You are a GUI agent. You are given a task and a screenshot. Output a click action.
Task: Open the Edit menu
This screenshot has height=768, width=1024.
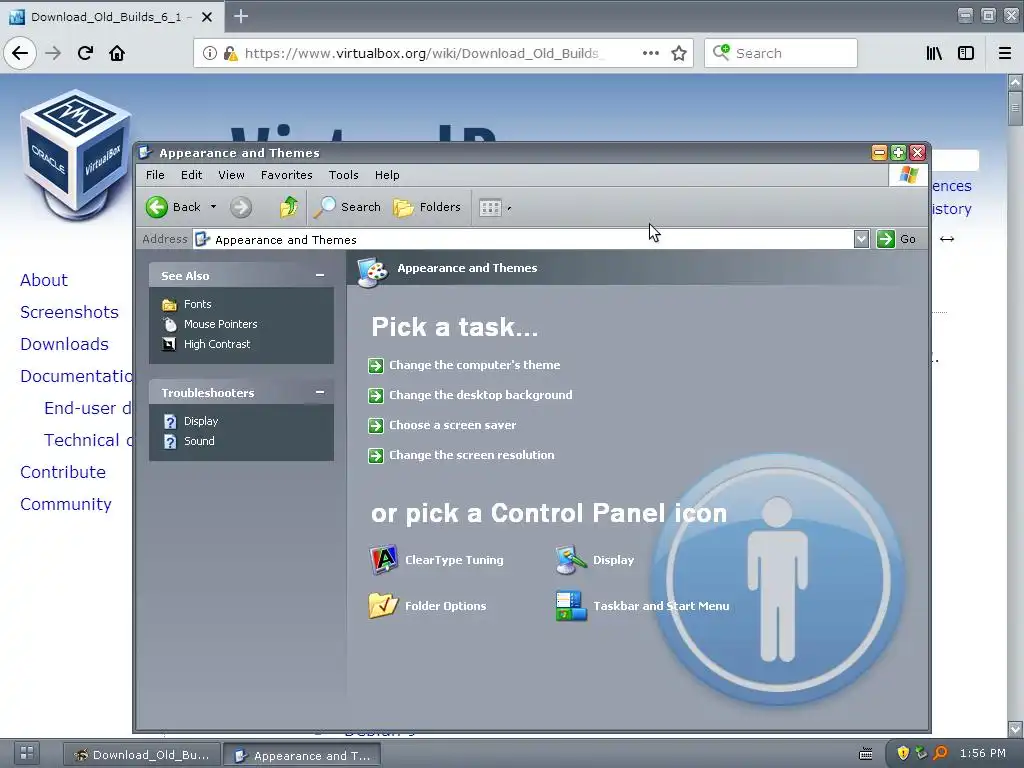[191, 175]
